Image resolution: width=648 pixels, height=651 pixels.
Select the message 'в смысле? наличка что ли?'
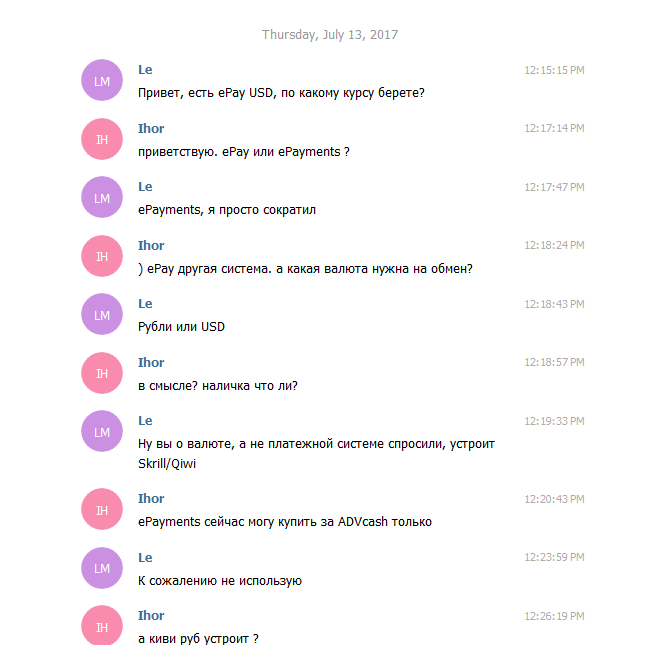click(218, 386)
